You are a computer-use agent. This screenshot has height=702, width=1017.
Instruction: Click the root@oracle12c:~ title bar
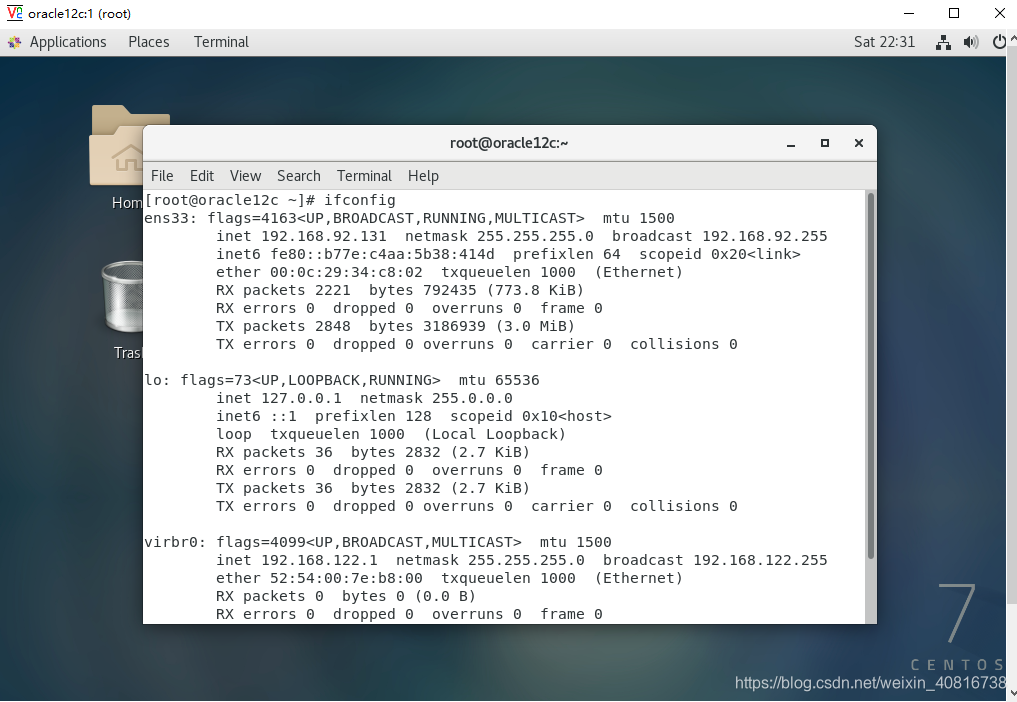(x=509, y=143)
